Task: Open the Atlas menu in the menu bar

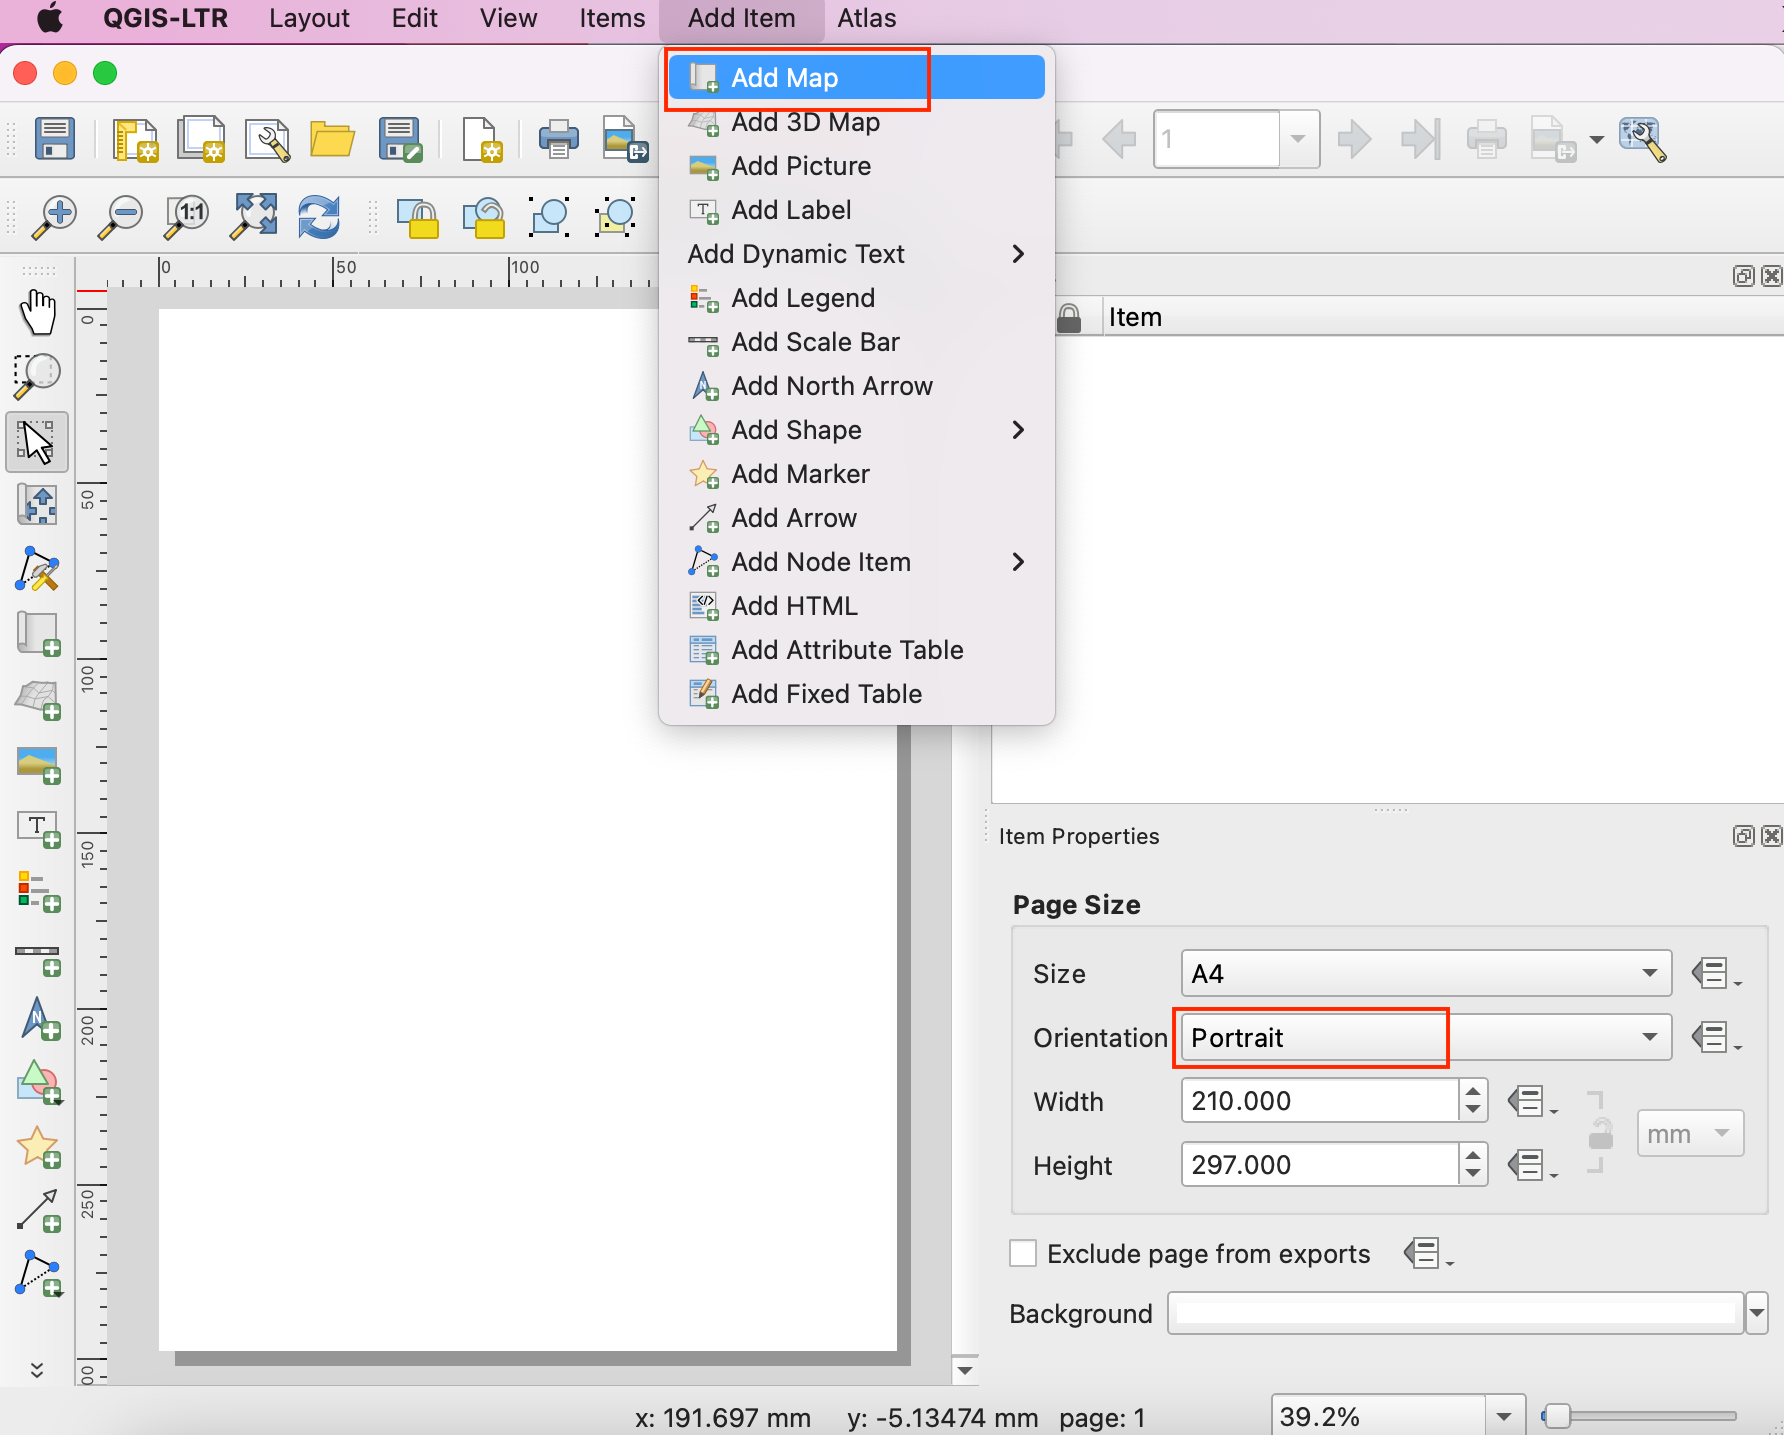Action: [x=866, y=18]
